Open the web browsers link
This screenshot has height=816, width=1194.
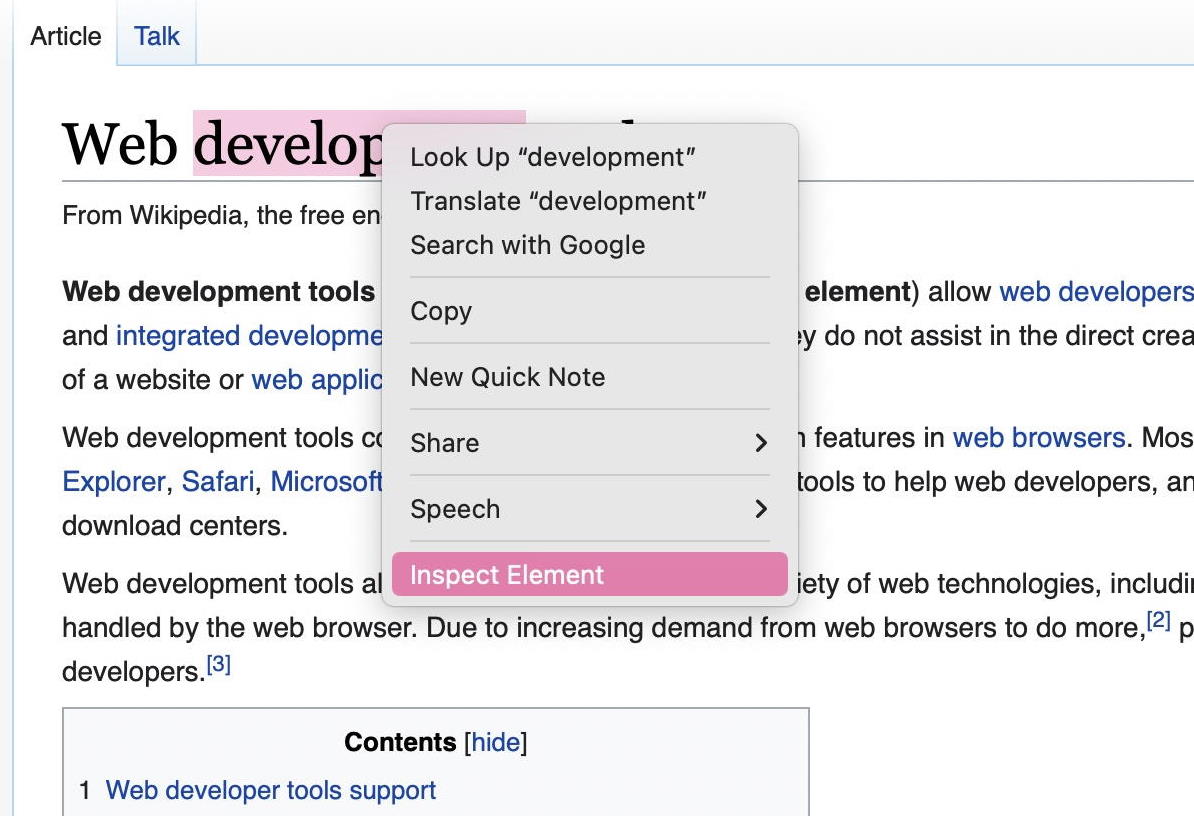(1039, 438)
